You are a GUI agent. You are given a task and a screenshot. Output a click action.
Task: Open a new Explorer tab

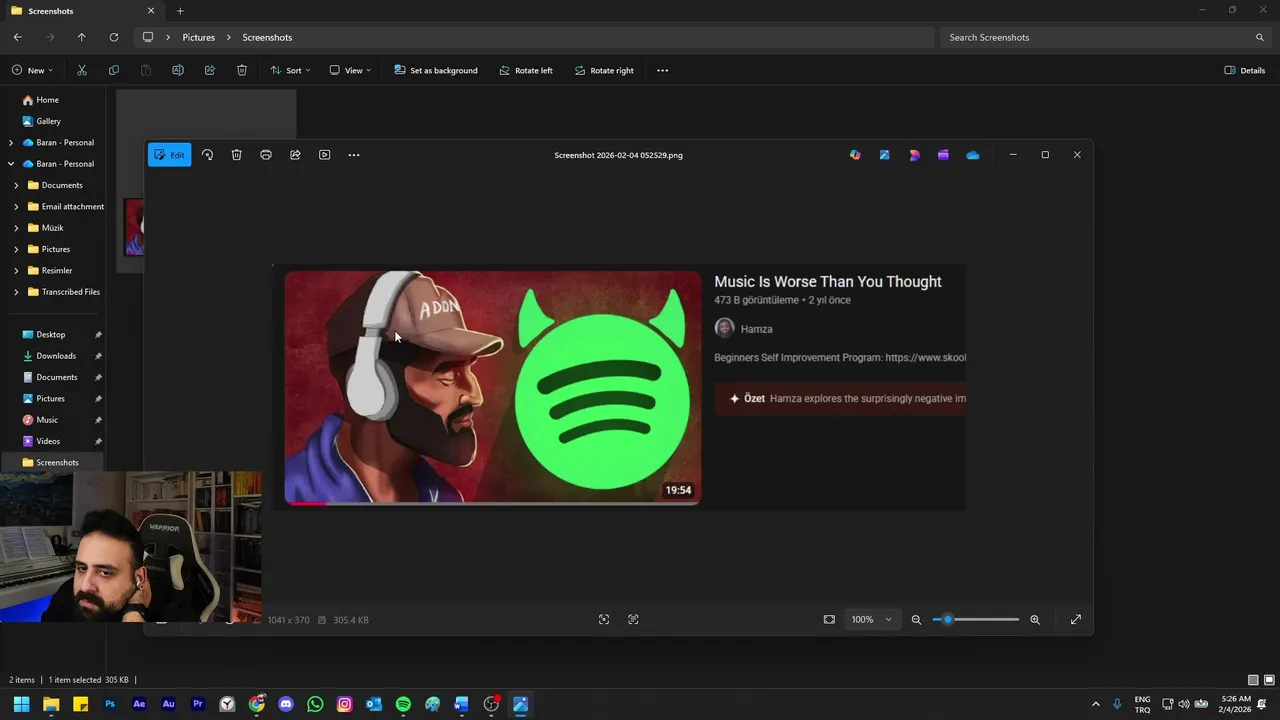(180, 11)
